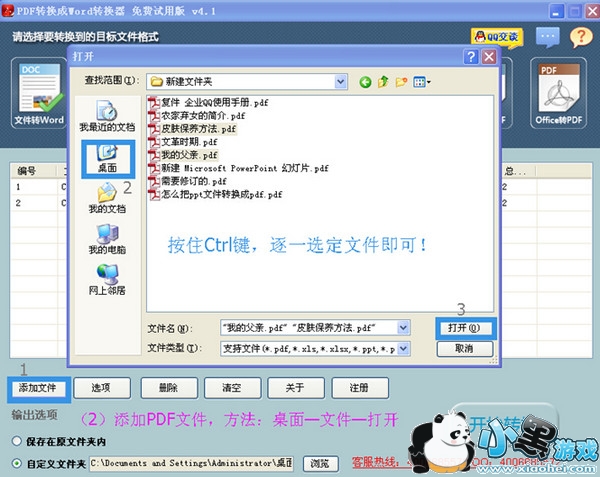Select file 皮肤保养方法.pdf
The height and width of the screenshot is (477, 600).
coord(192,129)
